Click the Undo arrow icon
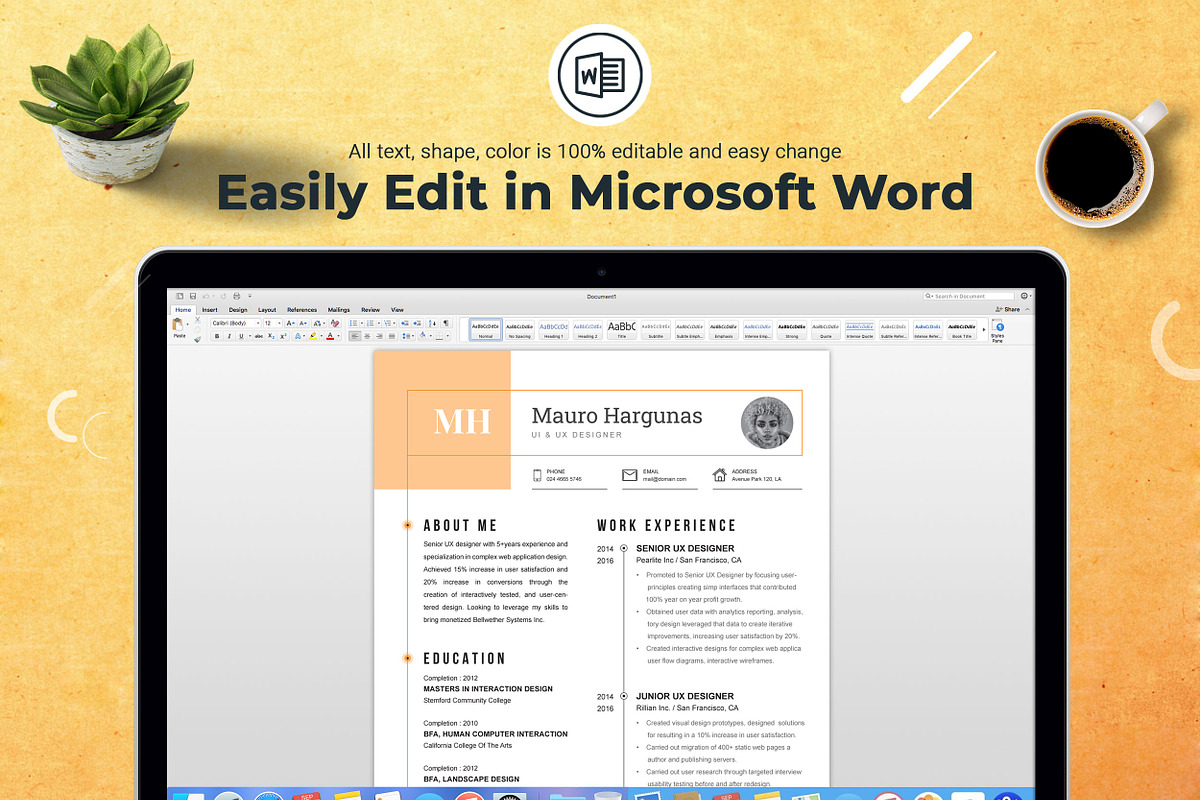The image size is (1200, 800). tap(206, 296)
